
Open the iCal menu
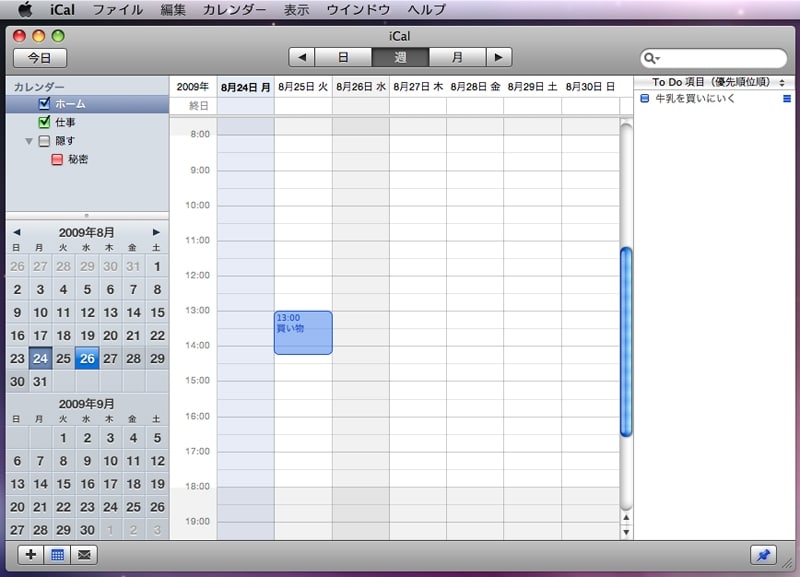[62, 10]
